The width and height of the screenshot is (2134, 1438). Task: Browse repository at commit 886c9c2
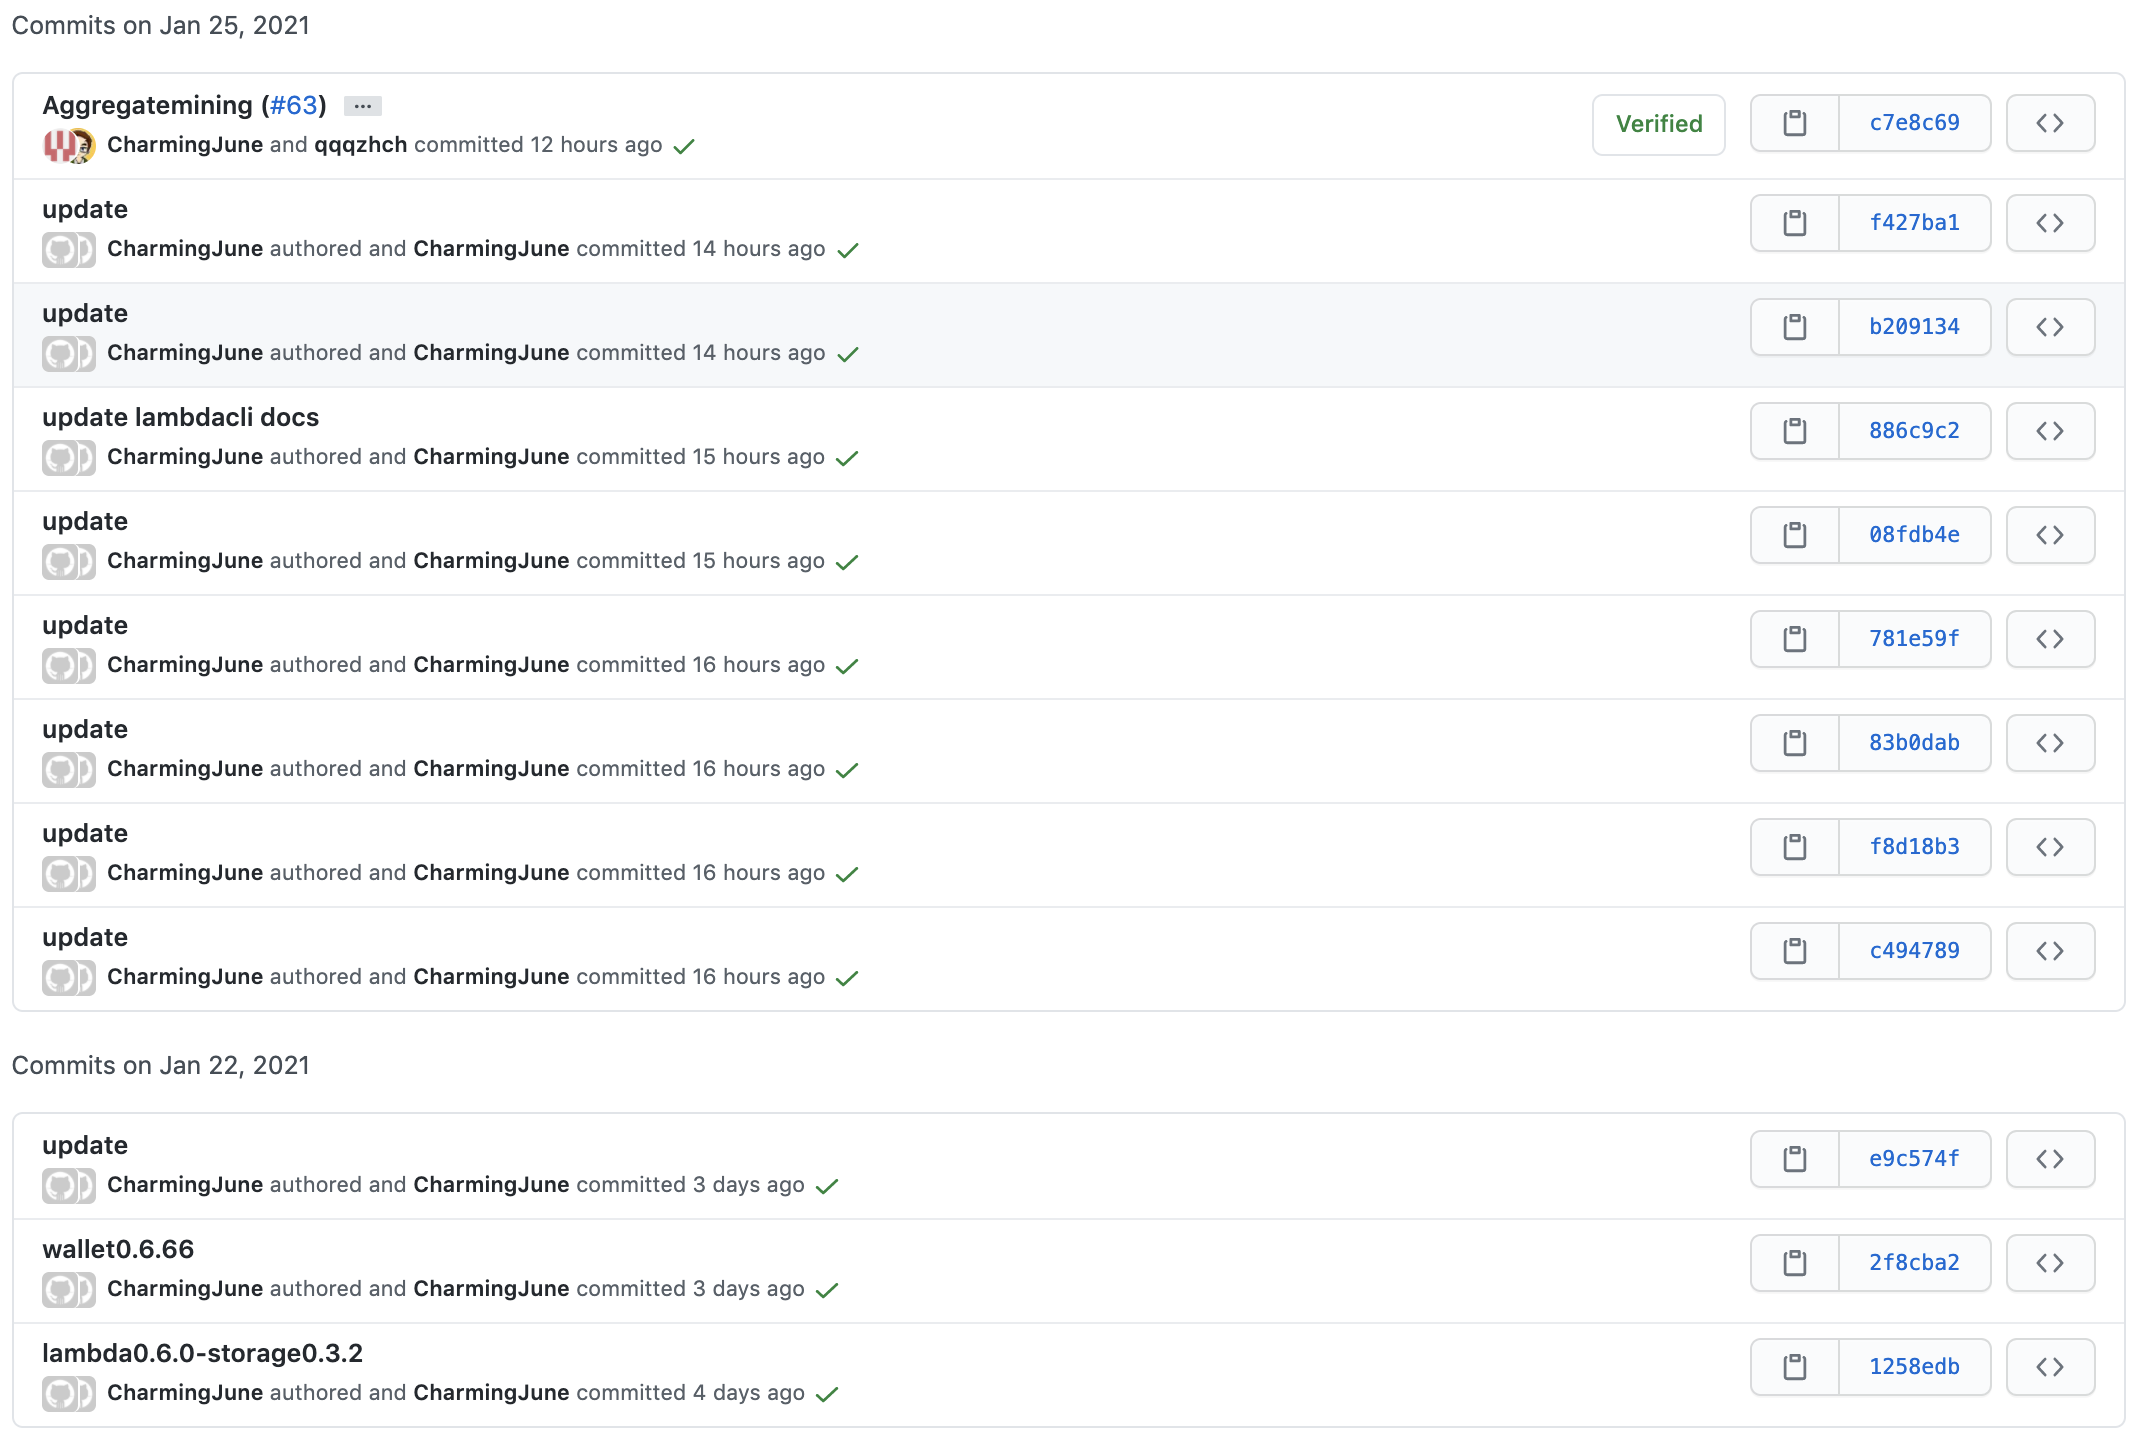2050,431
